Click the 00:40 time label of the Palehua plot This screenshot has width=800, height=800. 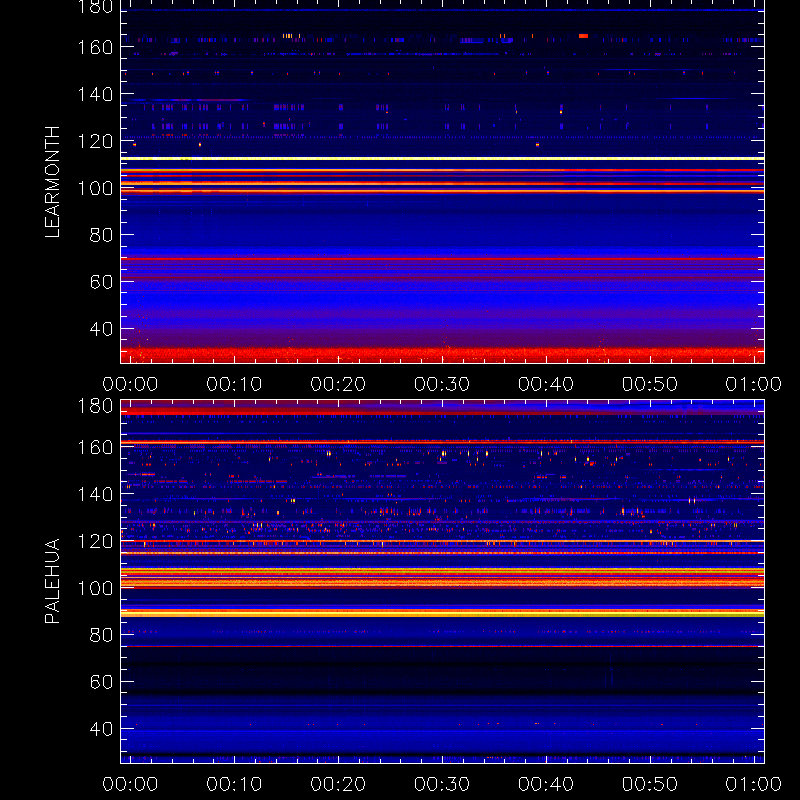[546, 784]
